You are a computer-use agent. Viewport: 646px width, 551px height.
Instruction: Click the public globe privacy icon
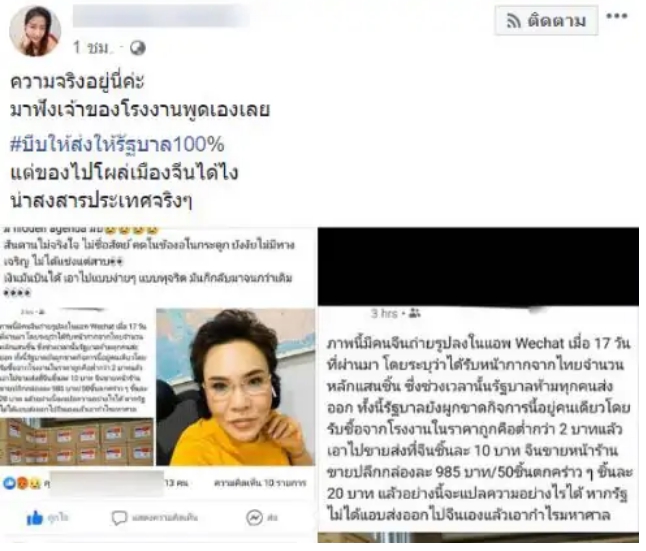[138, 48]
